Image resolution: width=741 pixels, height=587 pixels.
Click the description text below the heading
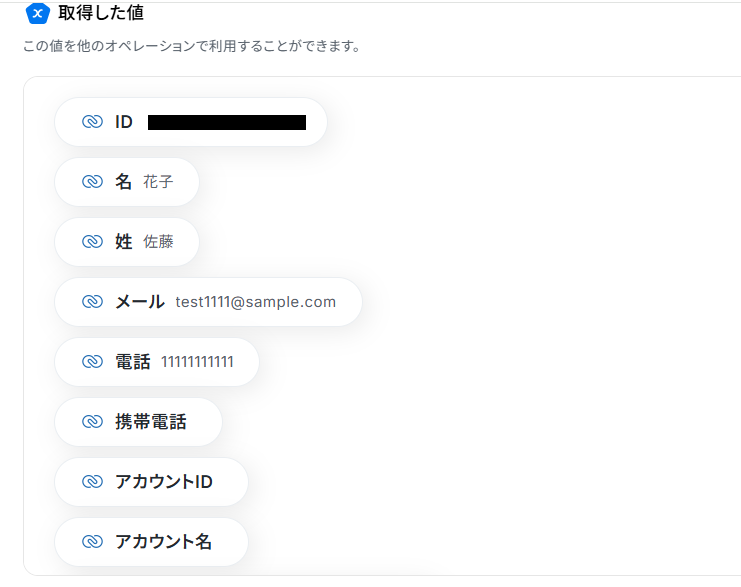191,47
